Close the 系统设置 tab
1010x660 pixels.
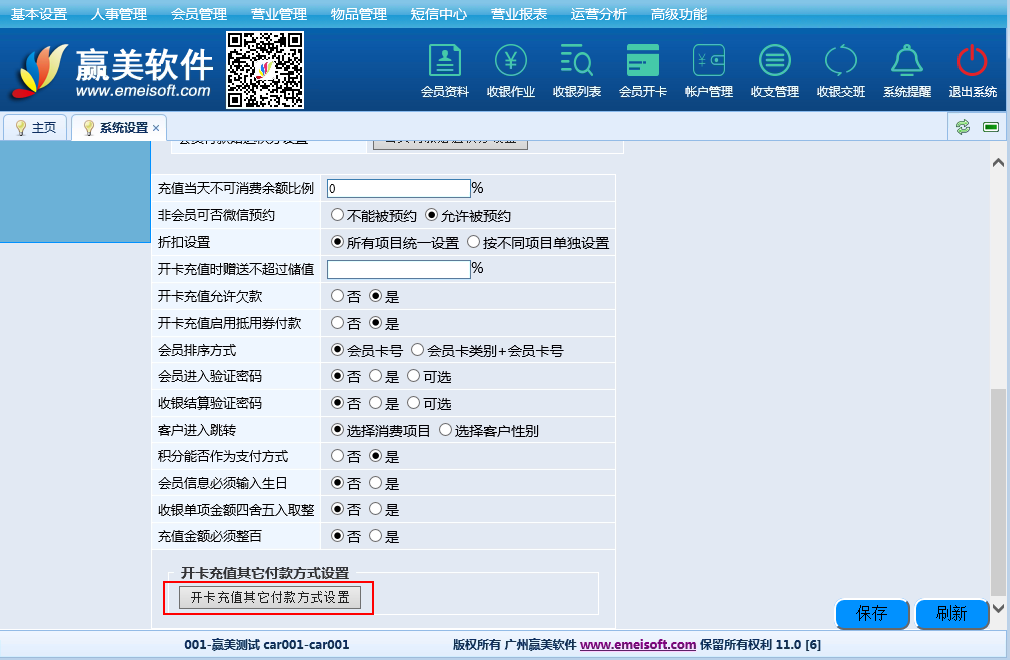coord(156,128)
